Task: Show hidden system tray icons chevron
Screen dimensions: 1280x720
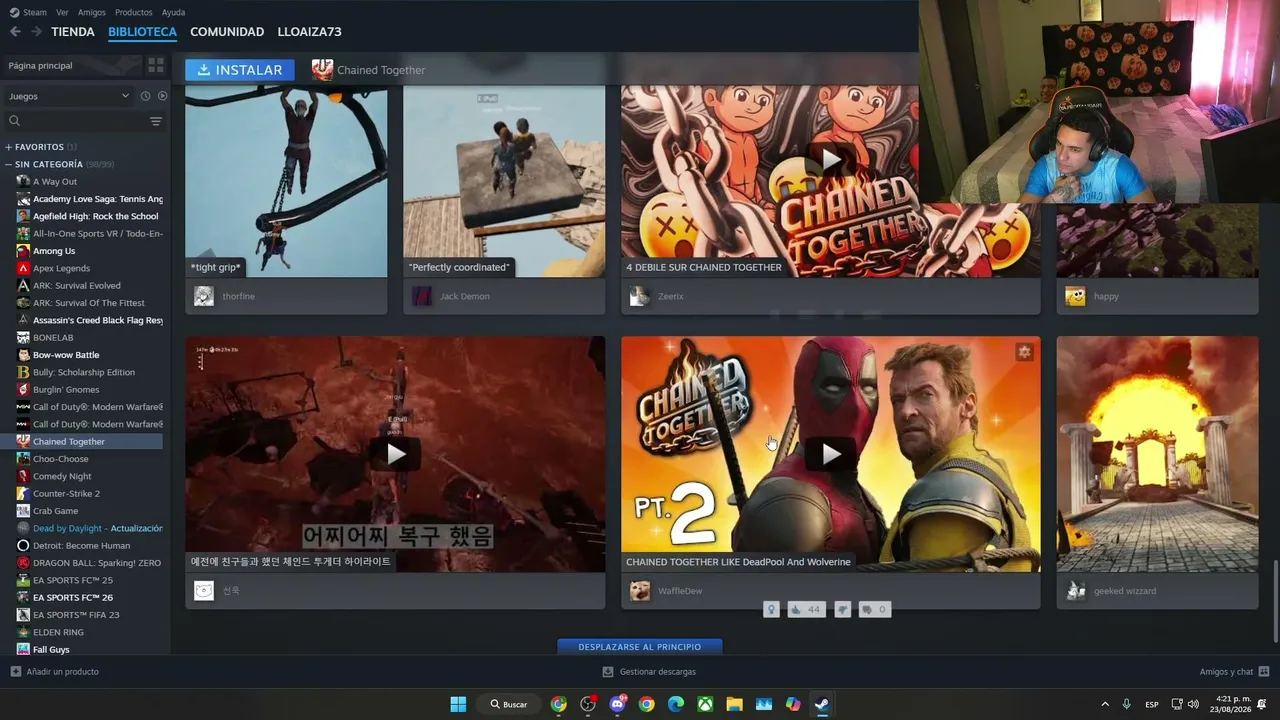Action: (x=1105, y=704)
